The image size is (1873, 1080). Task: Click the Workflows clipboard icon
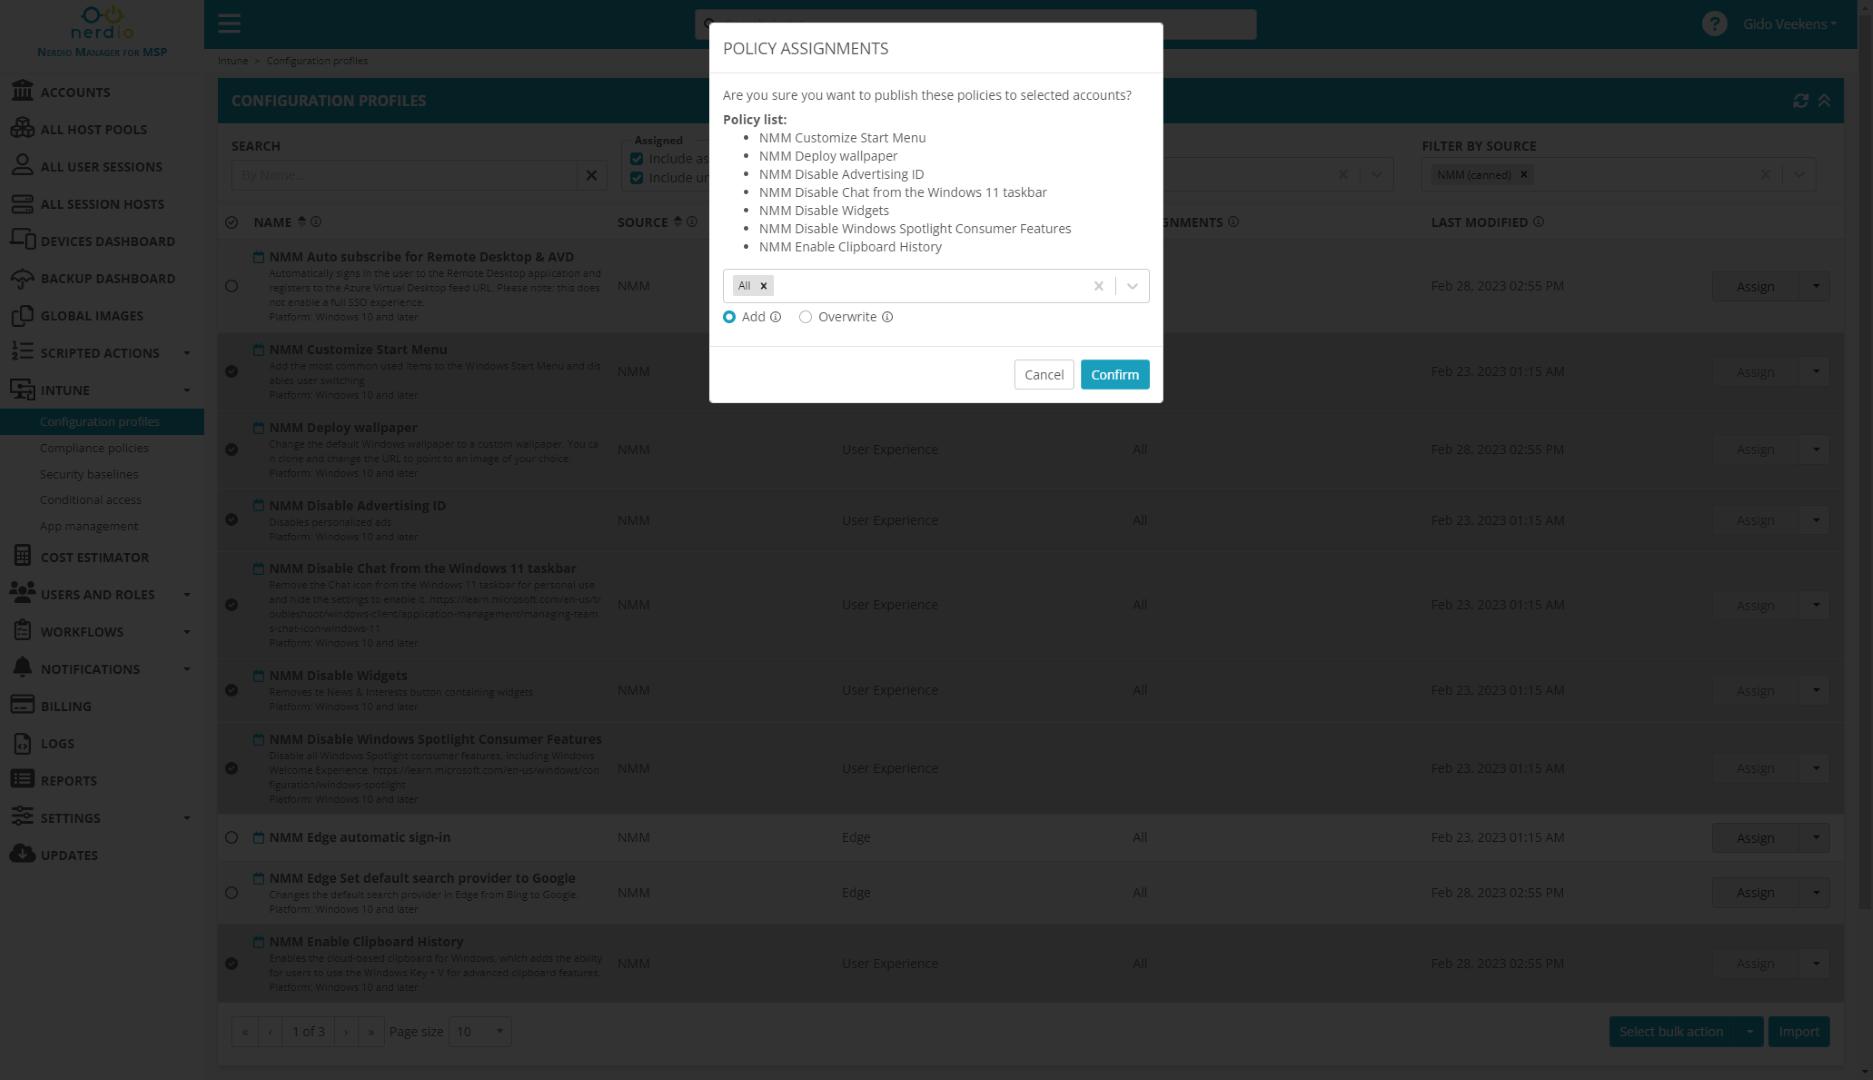pyautogui.click(x=22, y=631)
